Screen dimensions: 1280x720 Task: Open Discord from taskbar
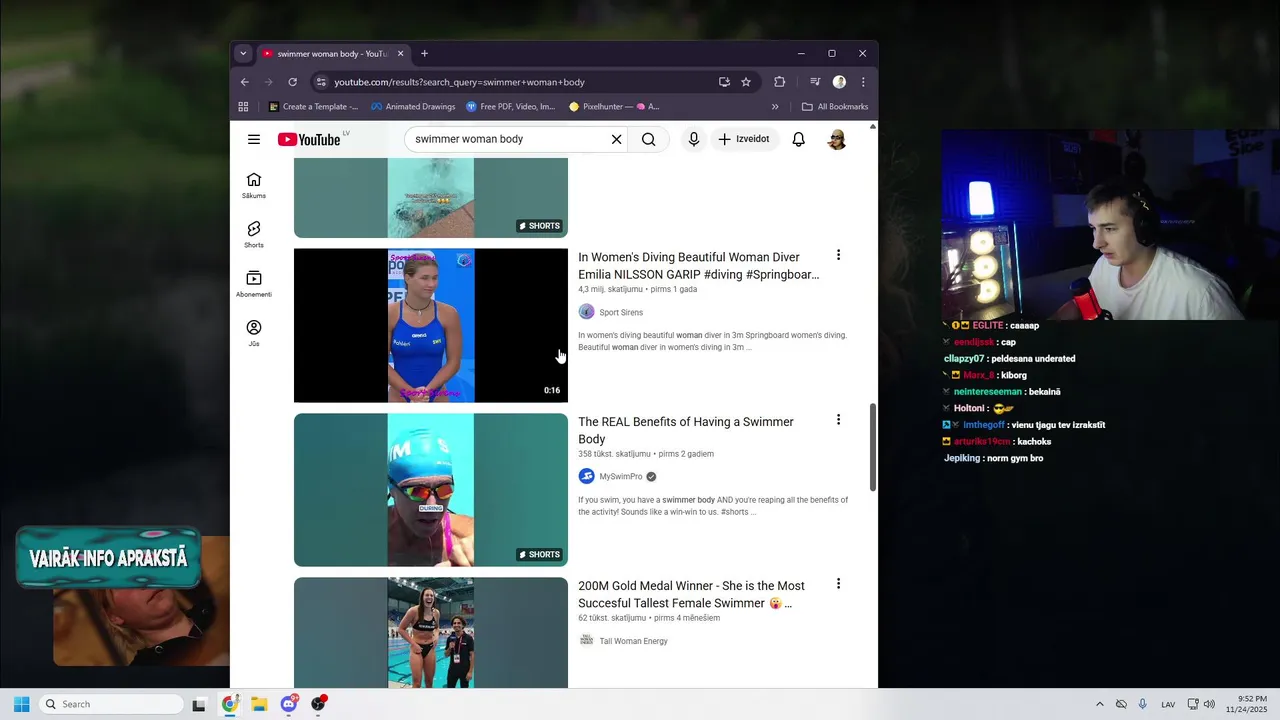click(x=289, y=704)
